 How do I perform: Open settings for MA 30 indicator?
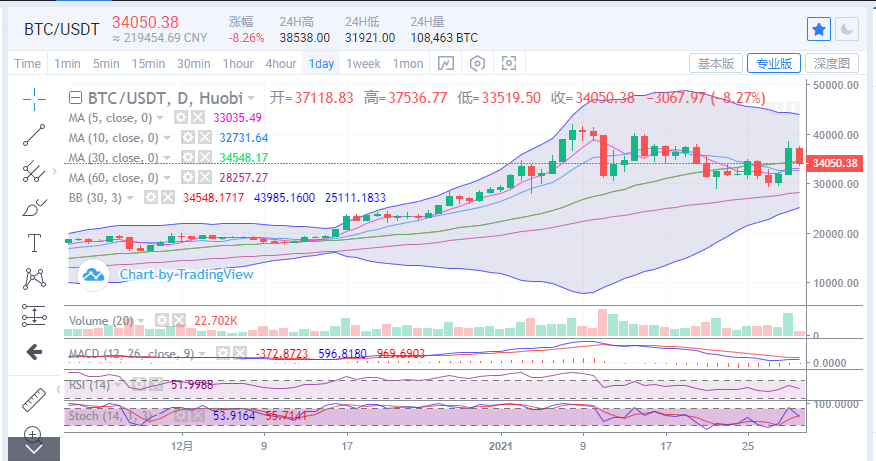[188, 158]
